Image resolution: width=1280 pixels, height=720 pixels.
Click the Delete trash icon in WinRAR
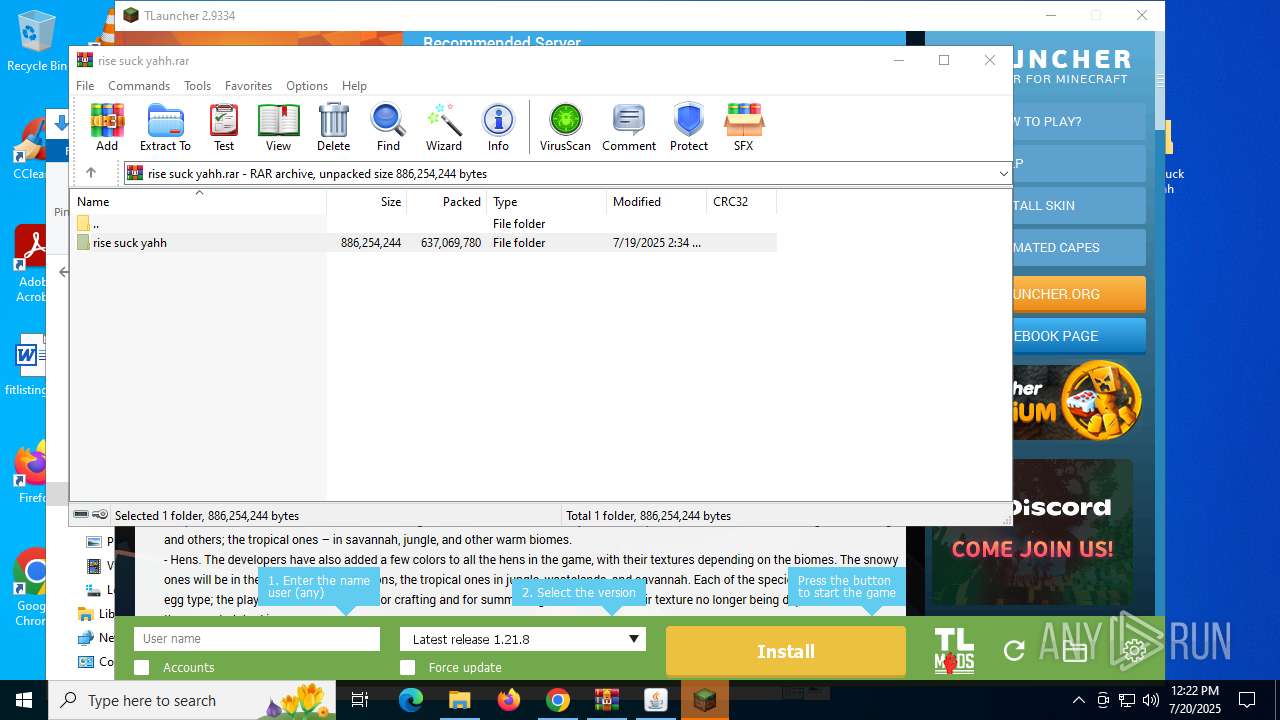(x=333, y=127)
